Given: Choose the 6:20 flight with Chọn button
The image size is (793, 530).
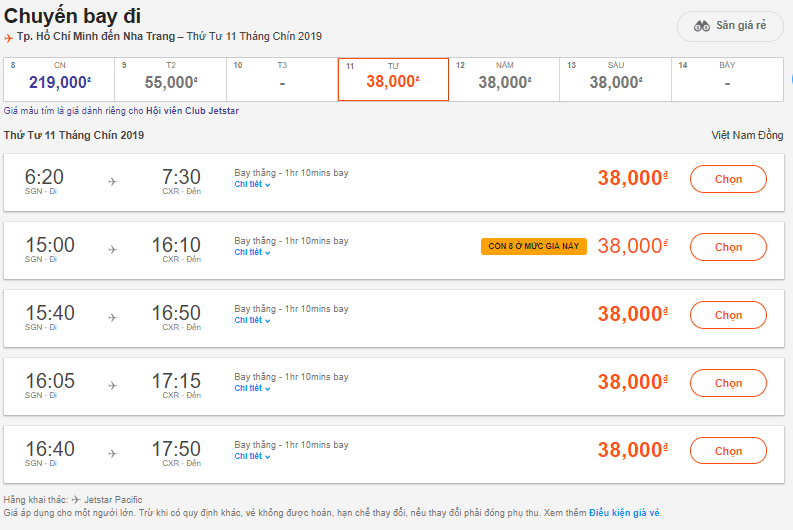Looking at the screenshot, I should click(x=728, y=179).
